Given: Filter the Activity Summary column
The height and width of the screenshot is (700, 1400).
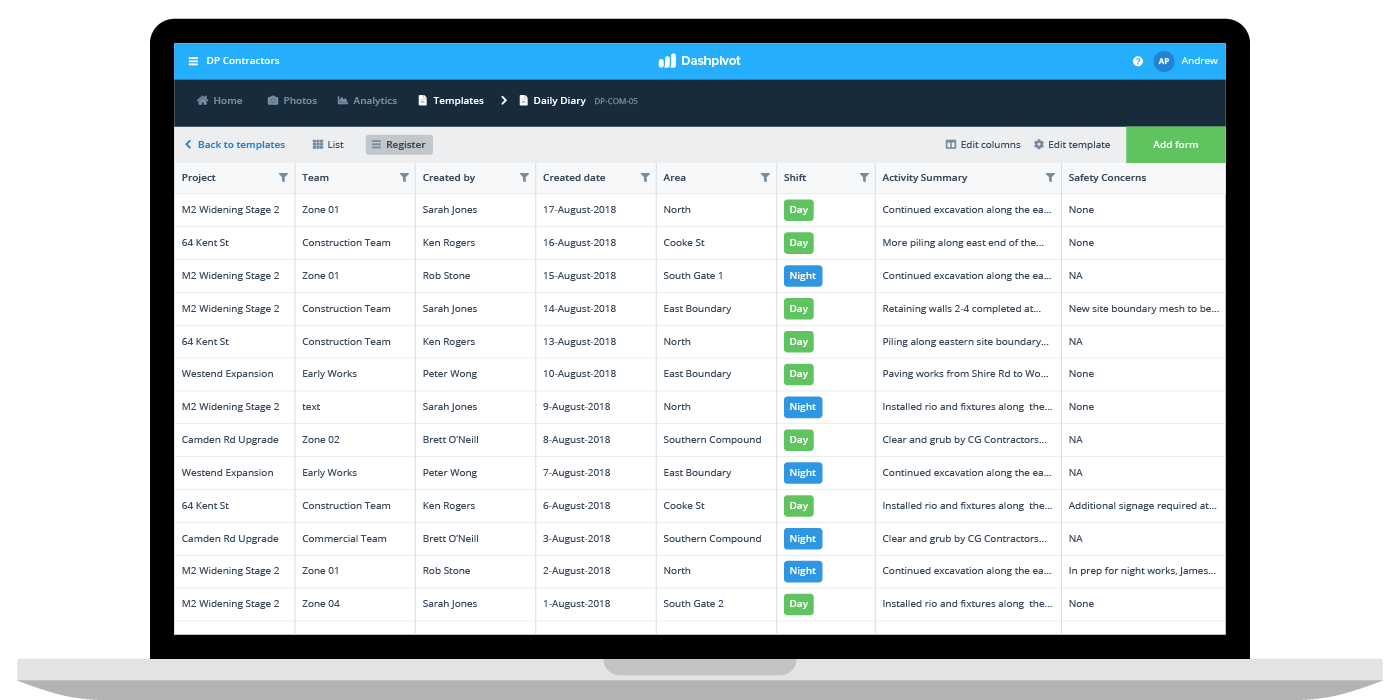Looking at the screenshot, I should (1050, 177).
